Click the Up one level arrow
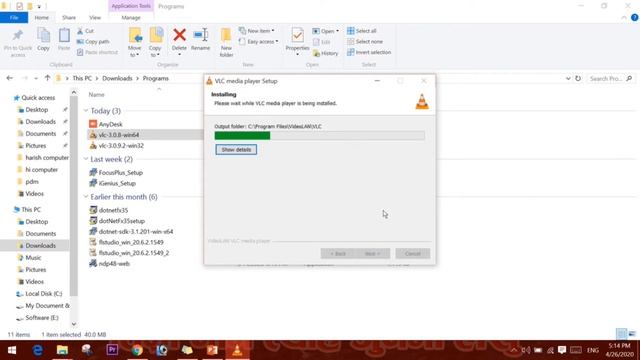The image size is (640, 360). pos(47,78)
